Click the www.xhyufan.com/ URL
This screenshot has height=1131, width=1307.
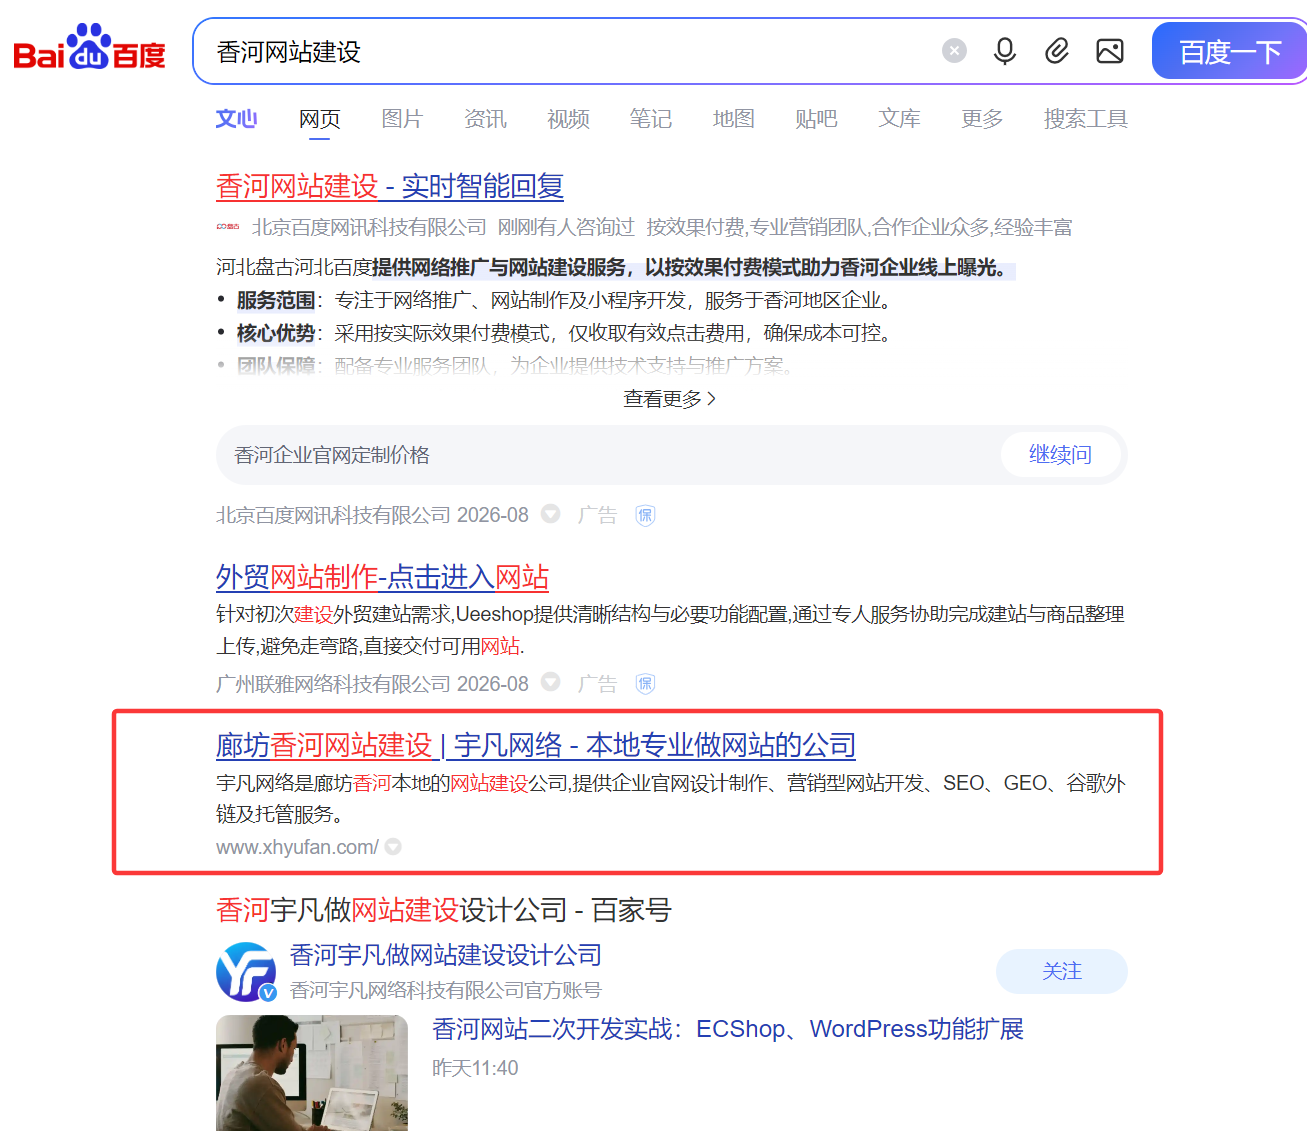point(297,847)
